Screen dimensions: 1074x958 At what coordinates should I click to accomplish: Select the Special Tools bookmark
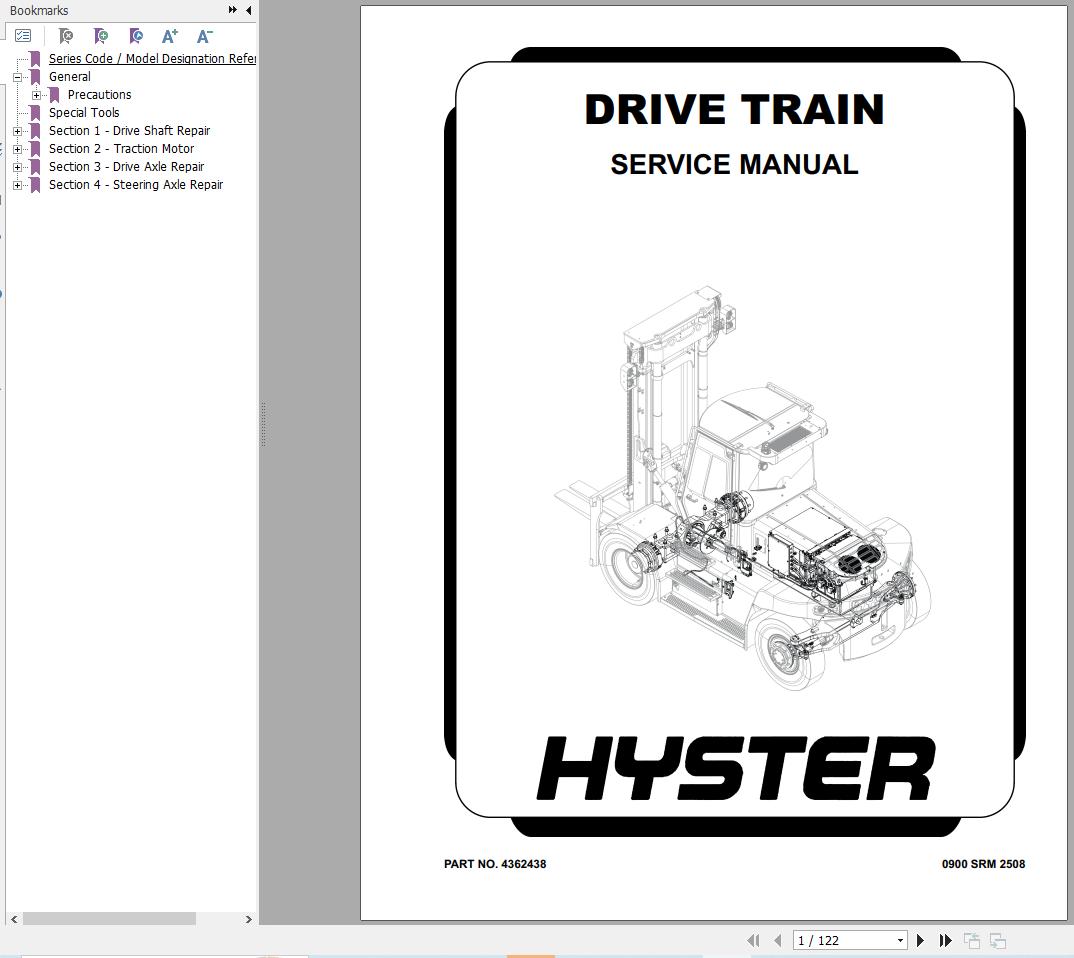coord(84,113)
